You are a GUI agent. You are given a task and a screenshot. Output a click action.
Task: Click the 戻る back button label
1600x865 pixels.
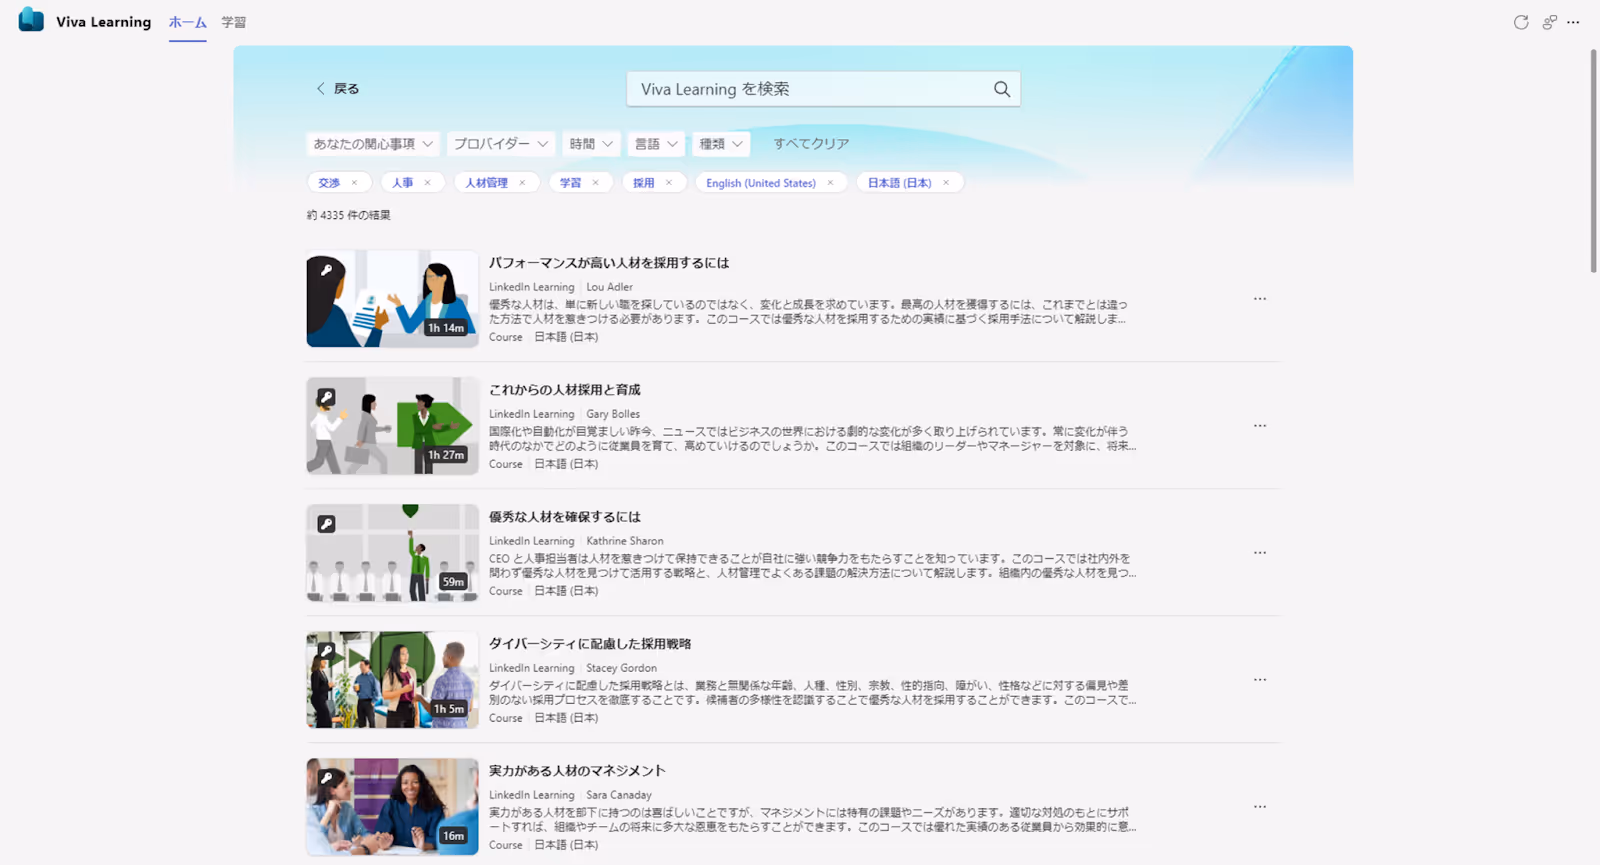click(346, 89)
